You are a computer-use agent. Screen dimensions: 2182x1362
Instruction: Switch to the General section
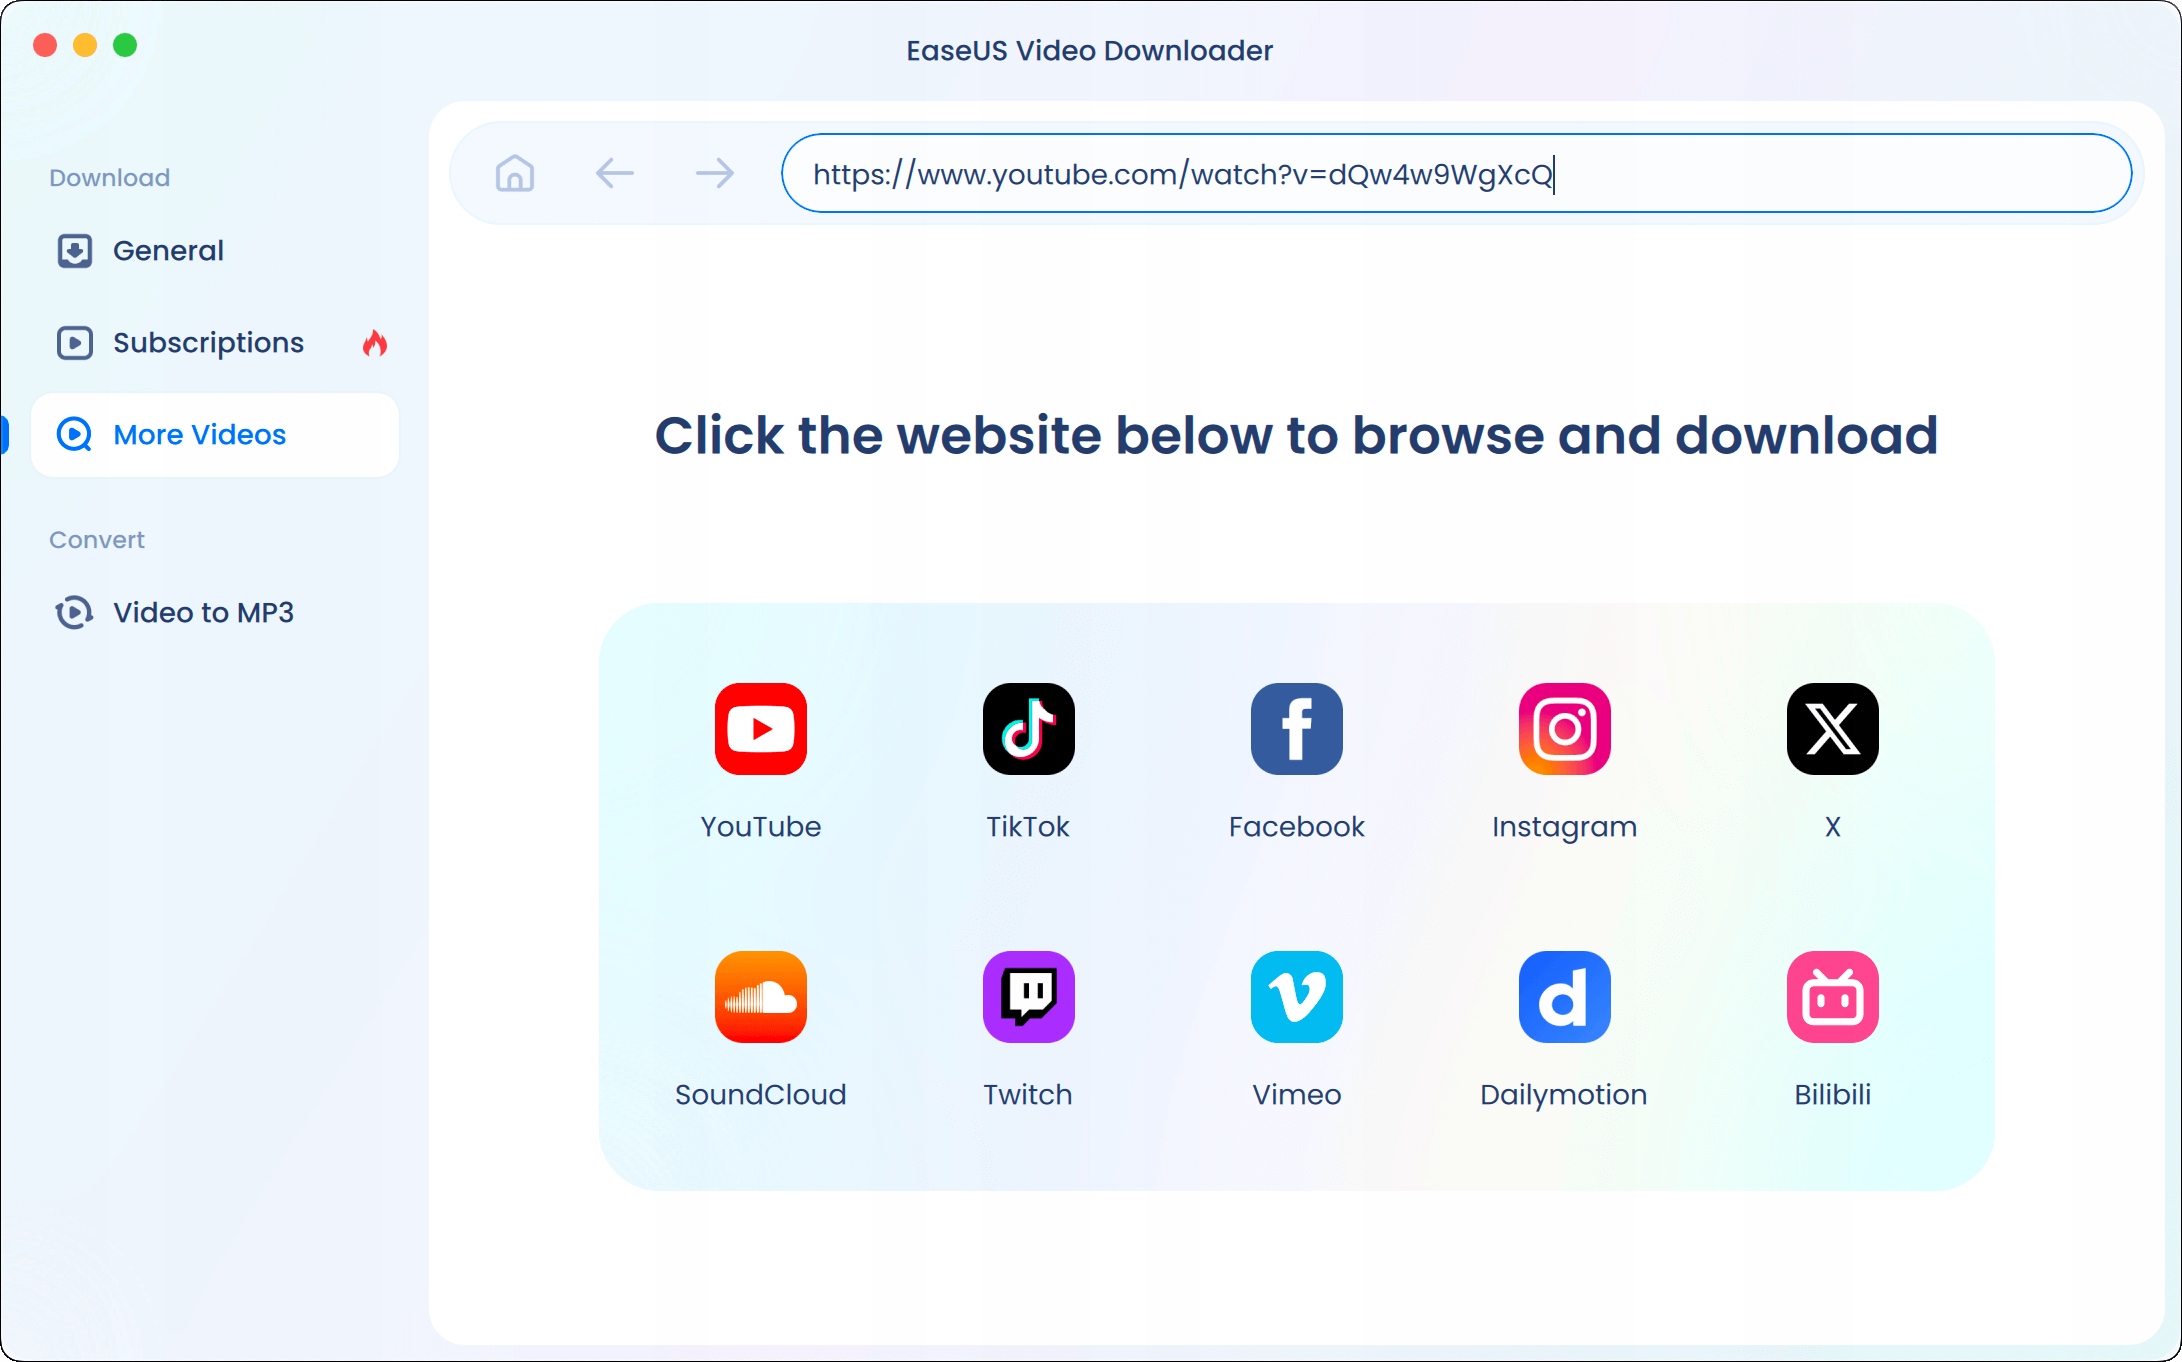pyautogui.click(x=168, y=250)
